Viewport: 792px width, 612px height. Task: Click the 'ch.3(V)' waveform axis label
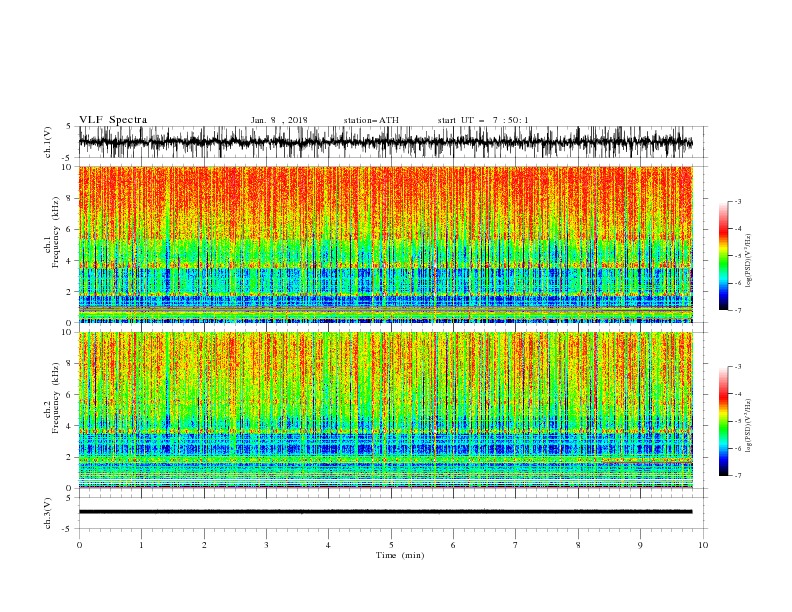tap(48, 513)
